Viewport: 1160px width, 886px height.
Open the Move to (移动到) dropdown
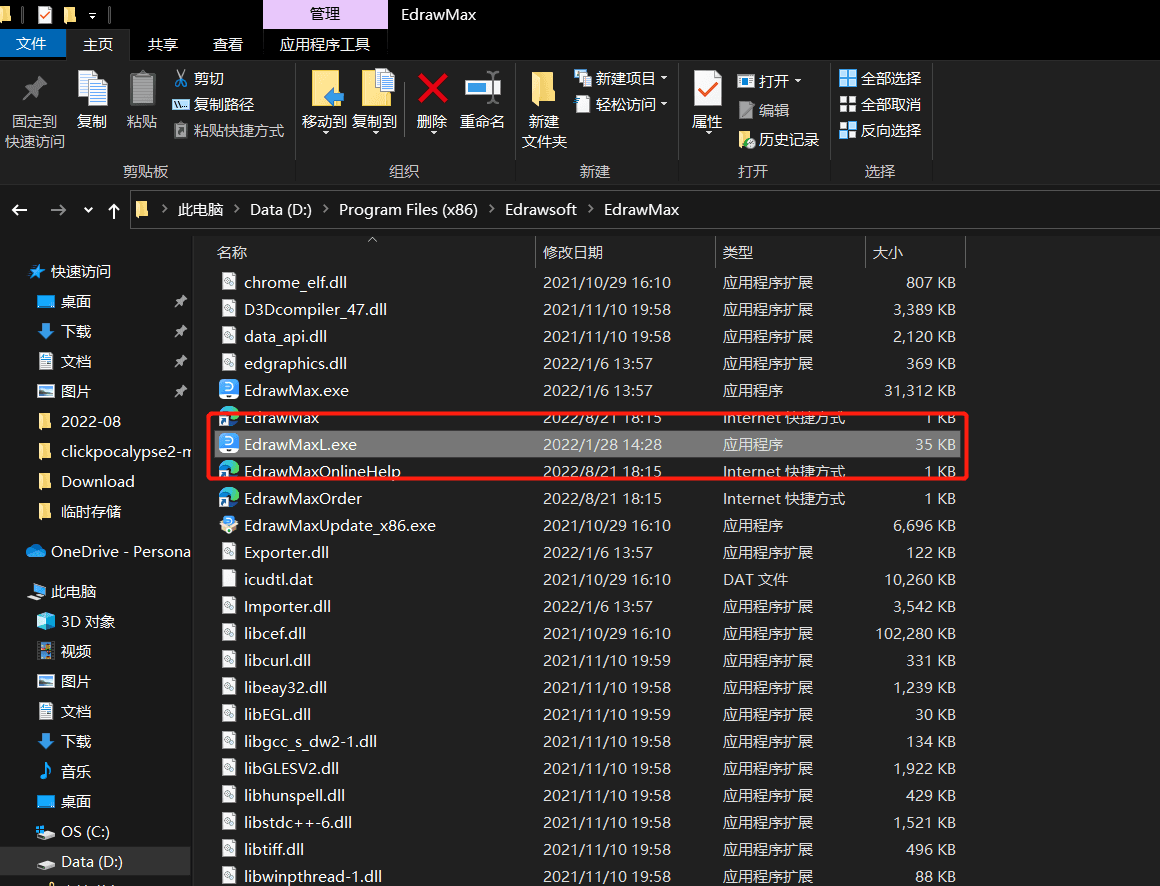click(324, 132)
